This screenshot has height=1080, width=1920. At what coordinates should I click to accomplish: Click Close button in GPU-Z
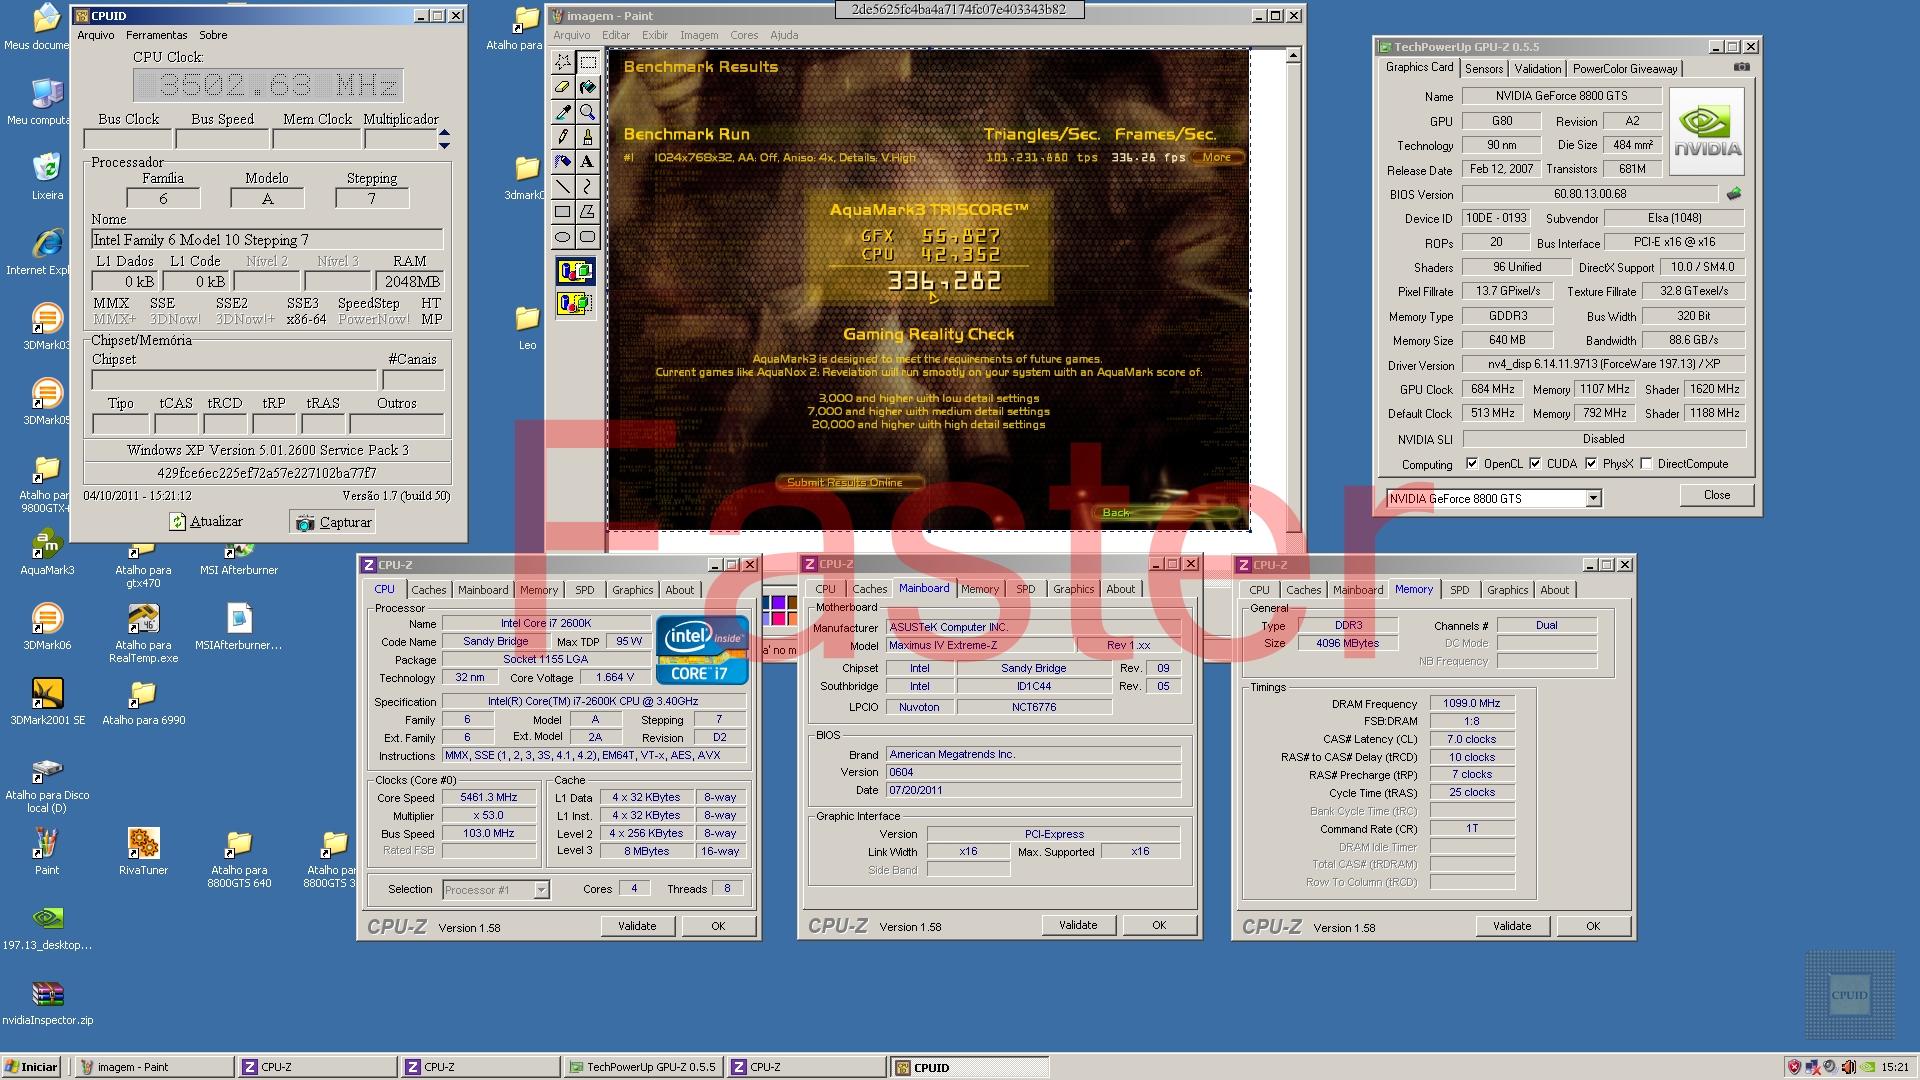(x=1716, y=495)
